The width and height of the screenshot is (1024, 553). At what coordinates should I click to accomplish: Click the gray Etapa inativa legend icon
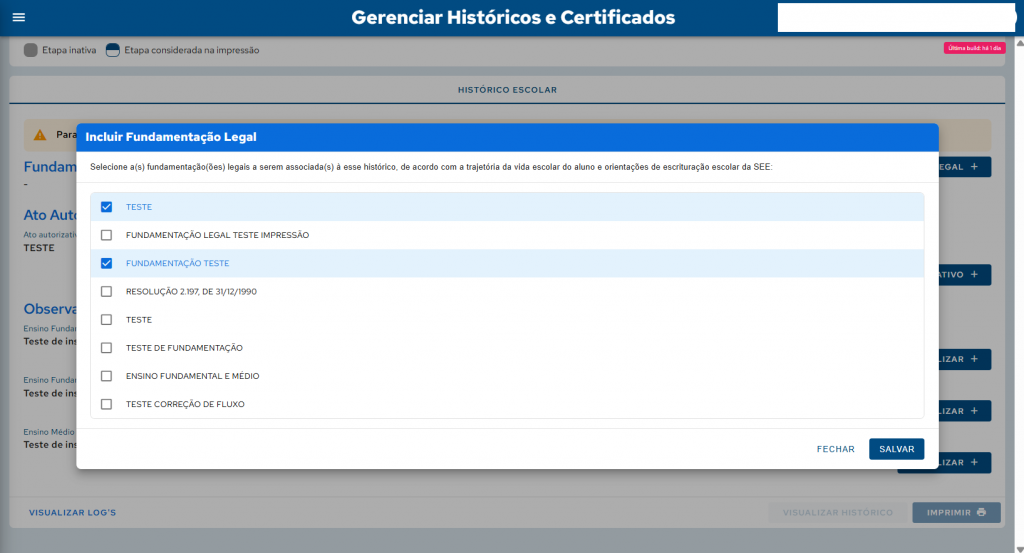30,50
